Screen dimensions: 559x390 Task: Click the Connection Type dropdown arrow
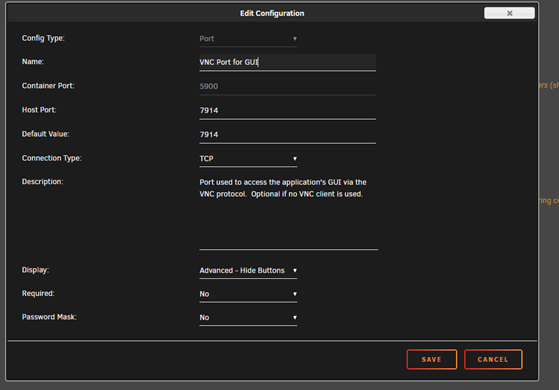[295, 159]
